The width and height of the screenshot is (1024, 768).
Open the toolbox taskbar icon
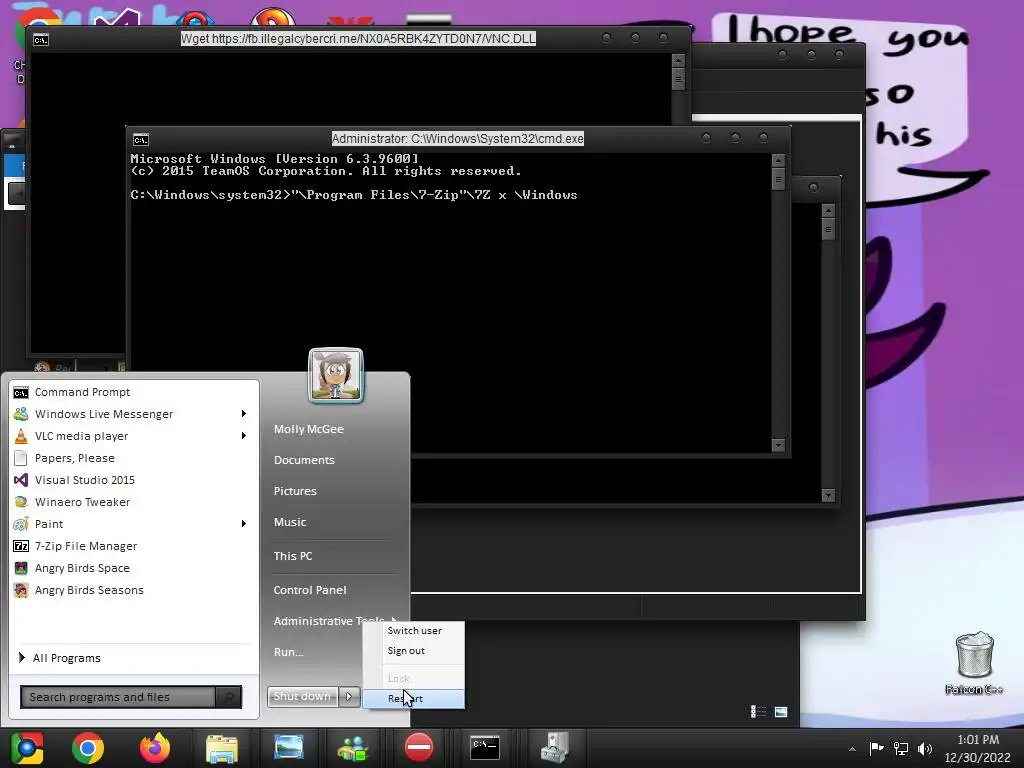pos(554,748)
